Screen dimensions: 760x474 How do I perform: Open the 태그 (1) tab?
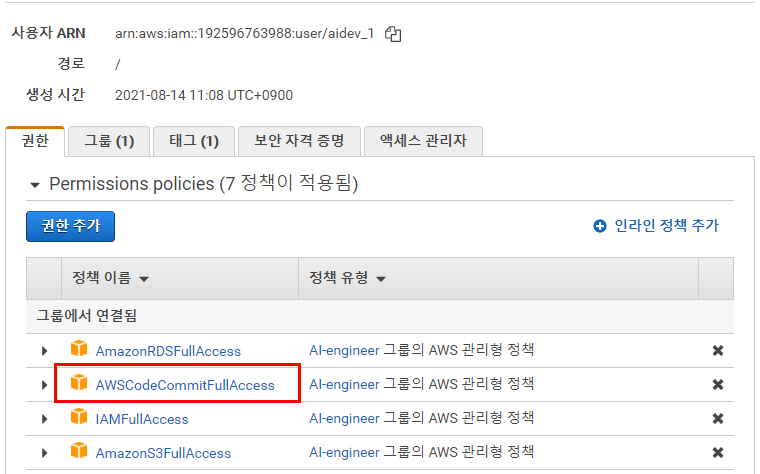(x=194, y=141)
